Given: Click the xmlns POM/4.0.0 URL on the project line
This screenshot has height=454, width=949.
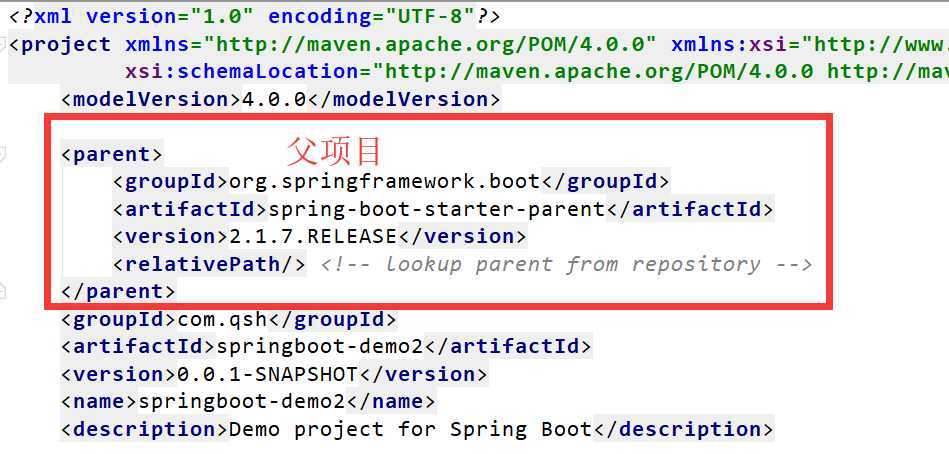Looking at the screenshot, I should 430,44.
